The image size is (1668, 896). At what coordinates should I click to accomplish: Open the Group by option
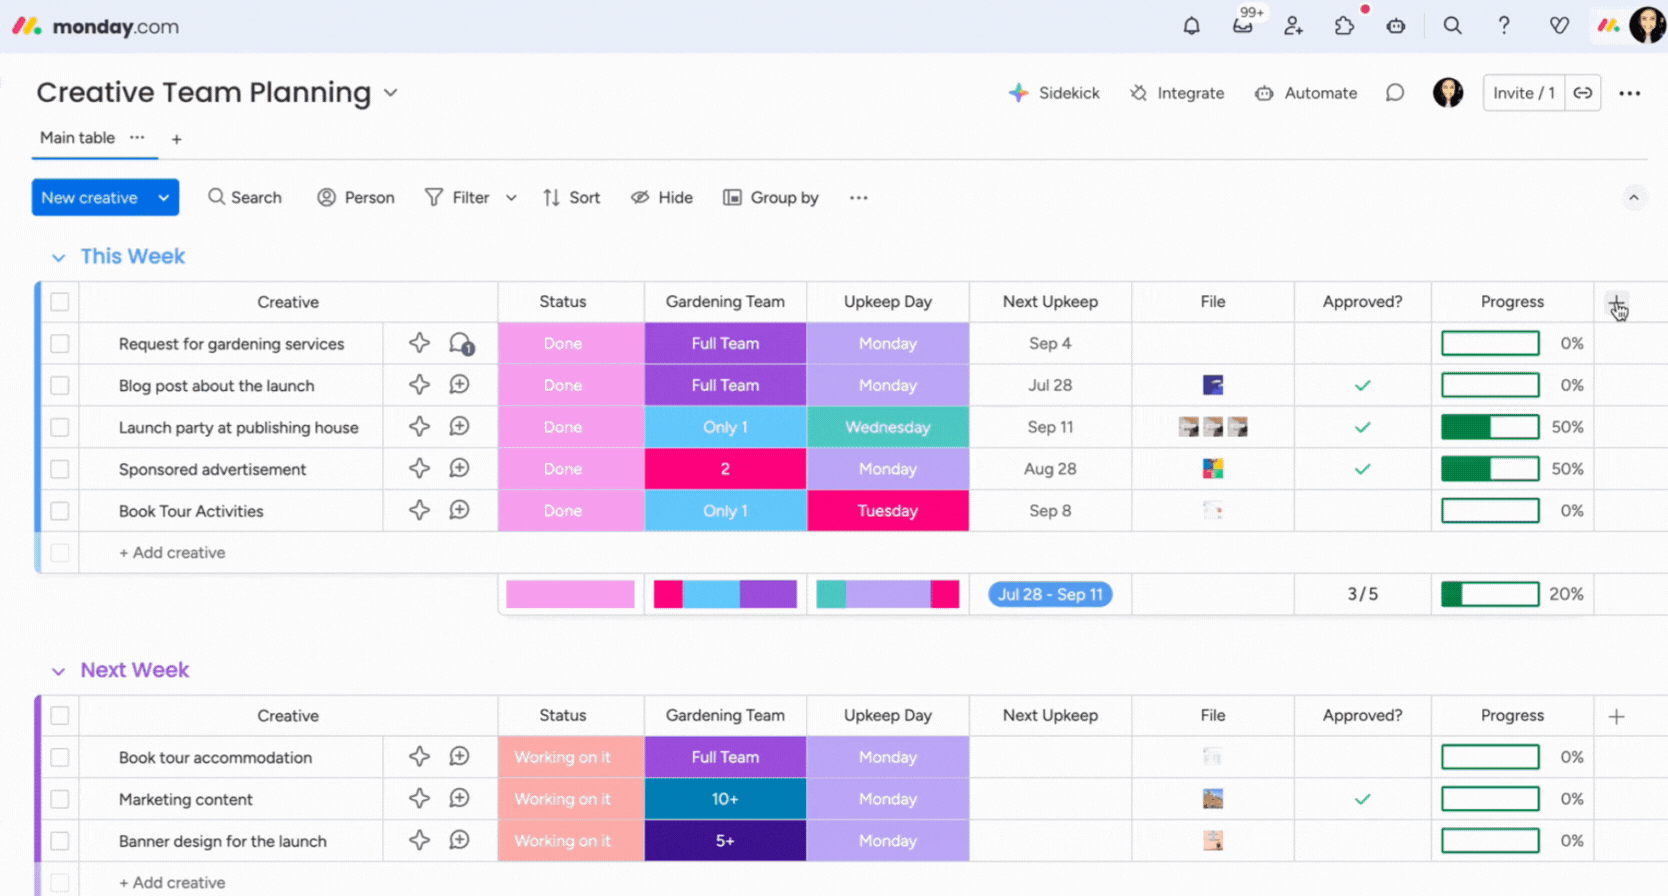click(771, 198)
